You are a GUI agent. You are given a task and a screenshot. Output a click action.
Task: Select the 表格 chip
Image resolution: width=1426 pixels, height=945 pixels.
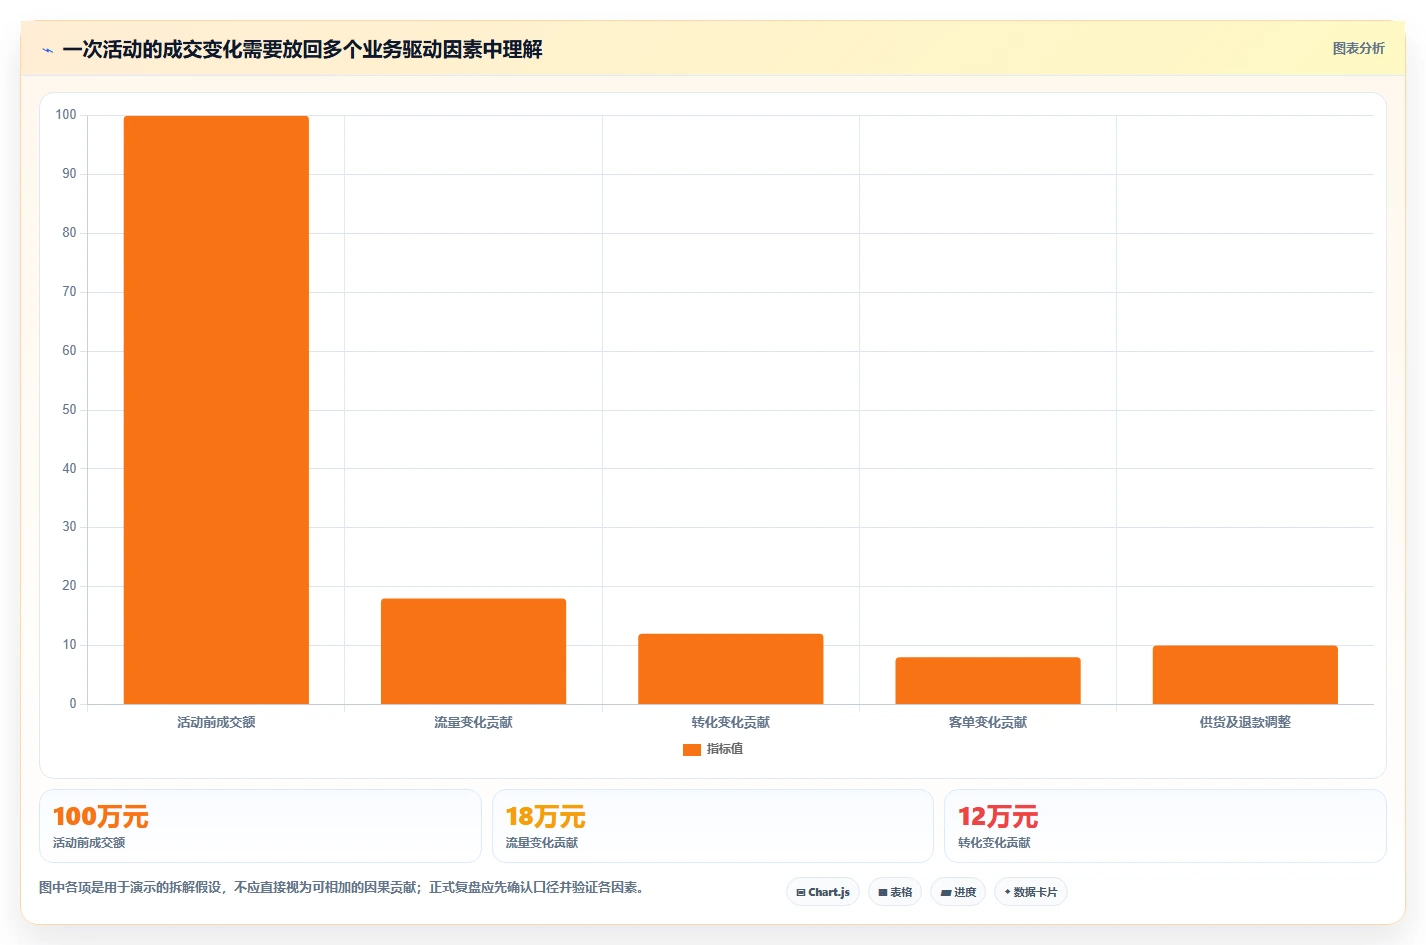895,892
